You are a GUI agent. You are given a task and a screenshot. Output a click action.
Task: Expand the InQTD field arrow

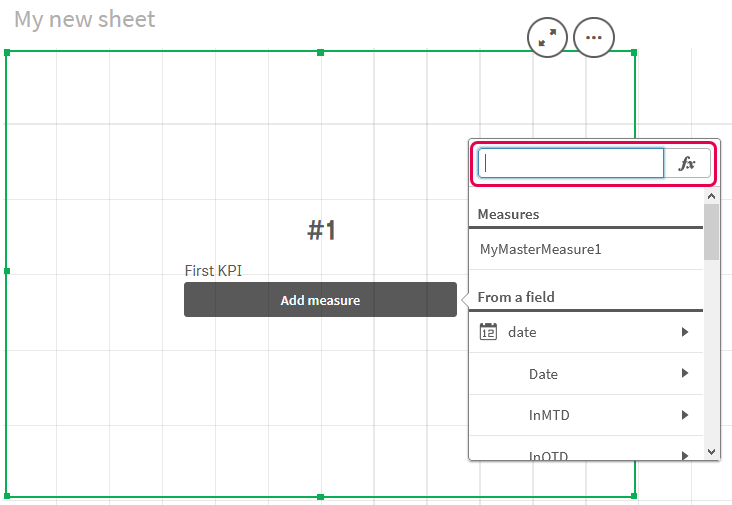pos(685,456)
